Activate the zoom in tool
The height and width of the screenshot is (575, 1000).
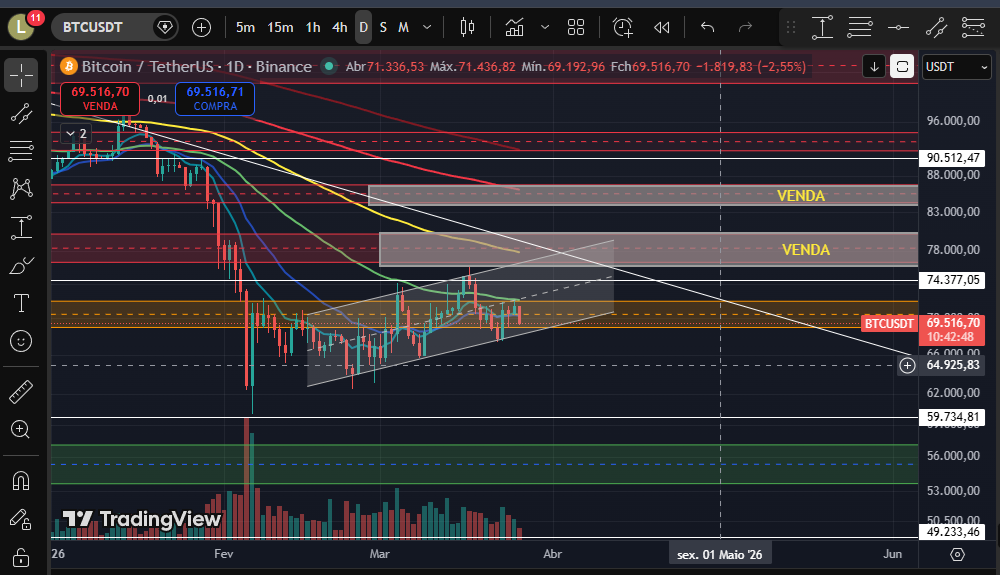pyautogui.click(x=21, y=429)
